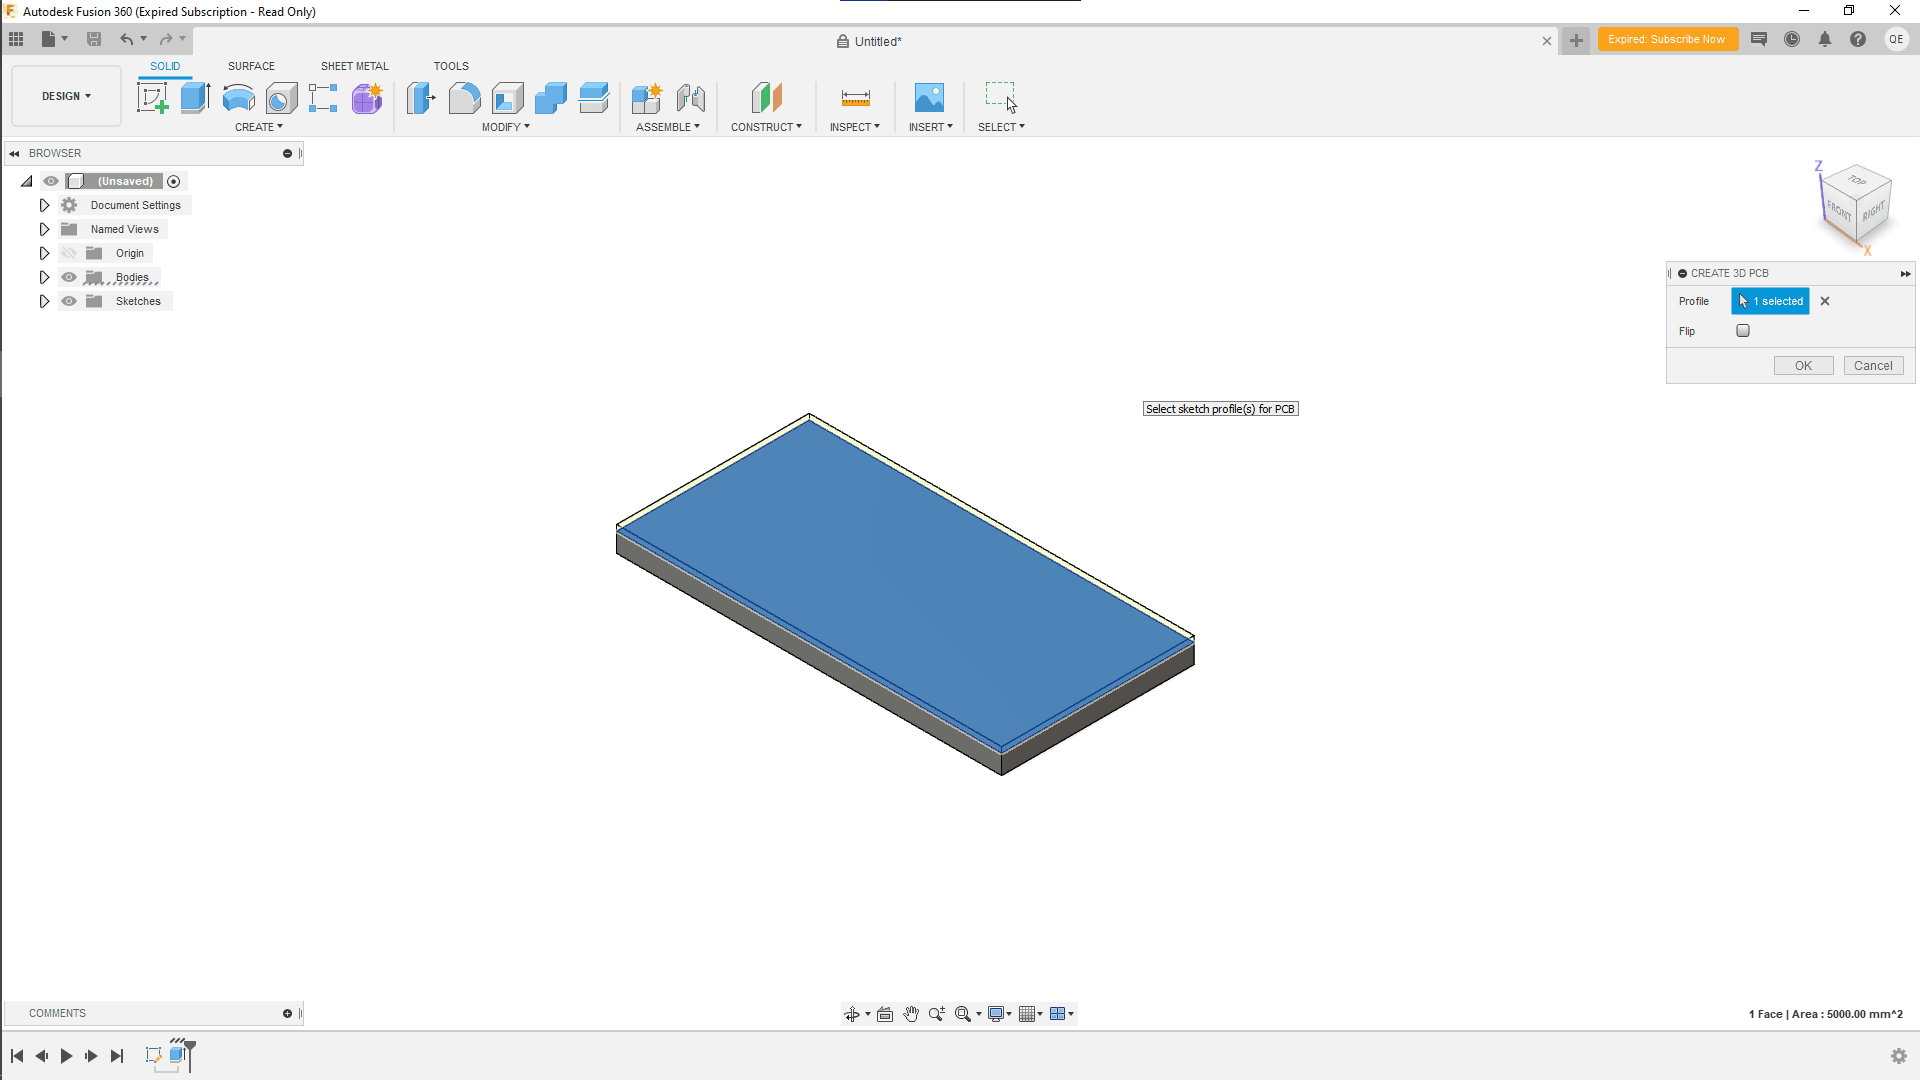Expand the Document Settings tree item

(x=44, y=204)
